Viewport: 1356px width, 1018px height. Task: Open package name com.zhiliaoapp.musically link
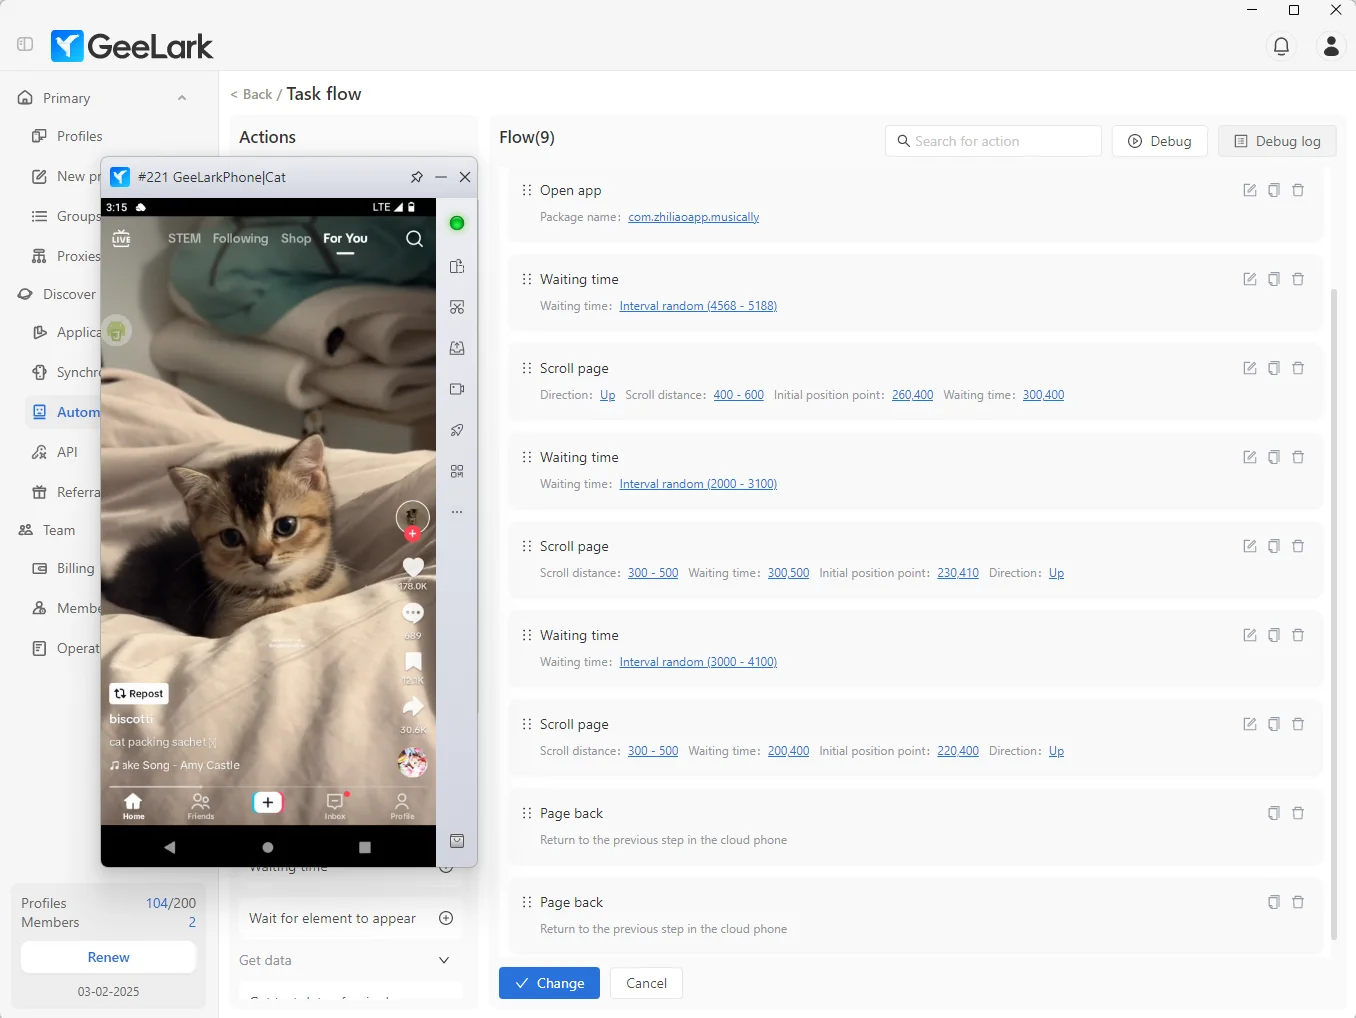[x=693, y=217]
